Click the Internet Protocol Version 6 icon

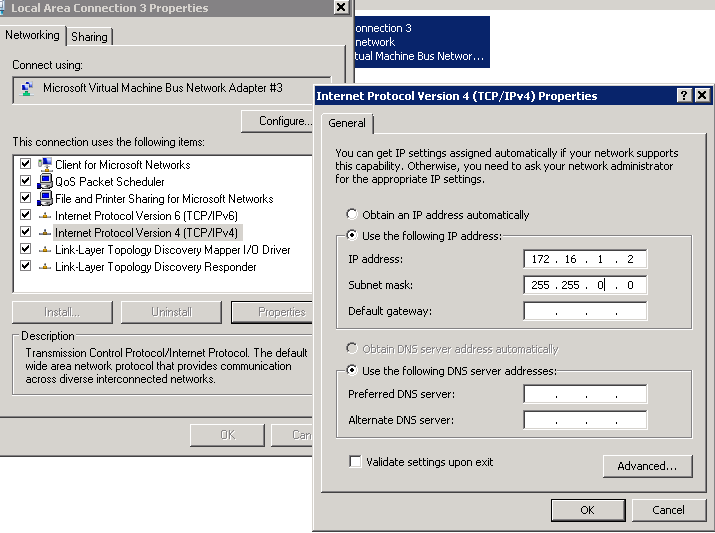tap(45, 216)
